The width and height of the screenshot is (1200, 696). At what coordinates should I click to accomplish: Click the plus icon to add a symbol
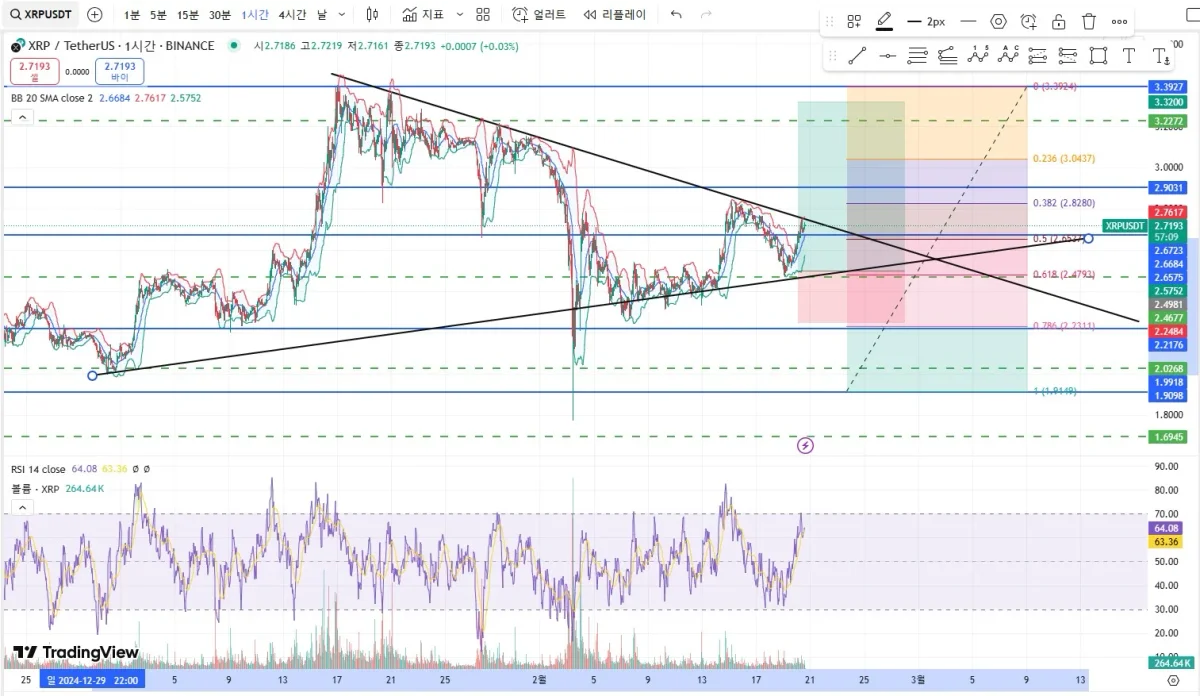tap(94, 15)
